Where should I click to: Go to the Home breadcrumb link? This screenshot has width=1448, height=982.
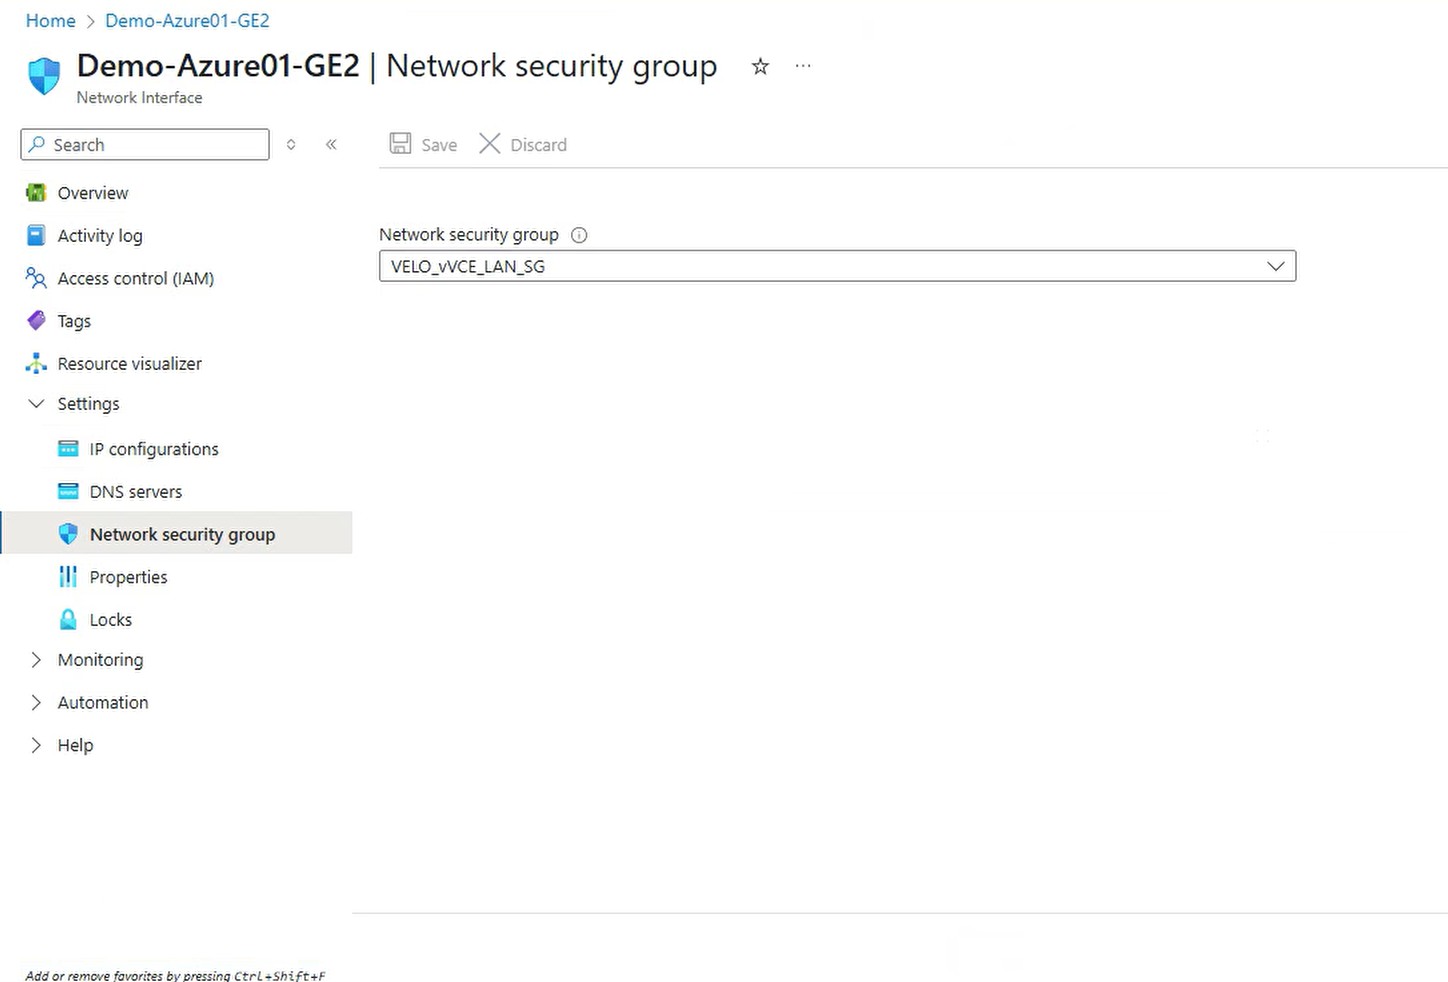pos(50,21)
